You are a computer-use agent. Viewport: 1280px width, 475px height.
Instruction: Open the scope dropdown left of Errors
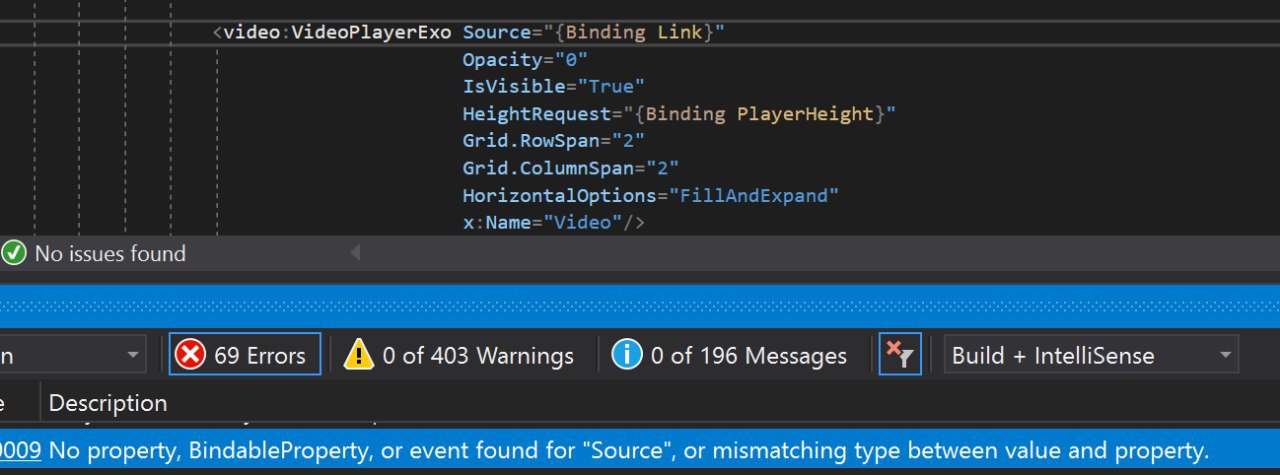click(x=72, y=355)
